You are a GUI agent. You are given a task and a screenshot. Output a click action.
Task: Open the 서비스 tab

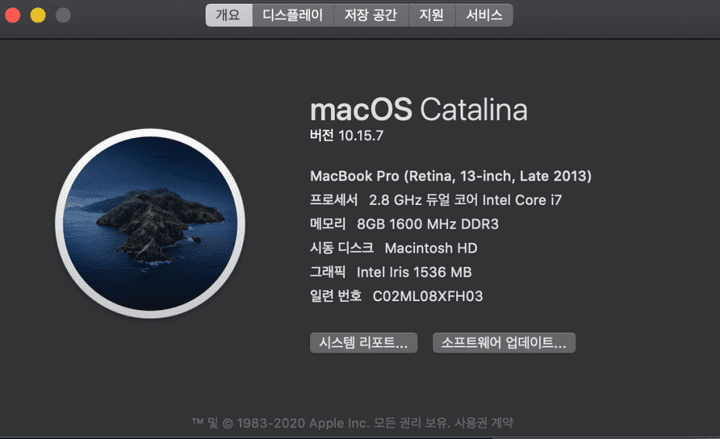tap(484, 15)
